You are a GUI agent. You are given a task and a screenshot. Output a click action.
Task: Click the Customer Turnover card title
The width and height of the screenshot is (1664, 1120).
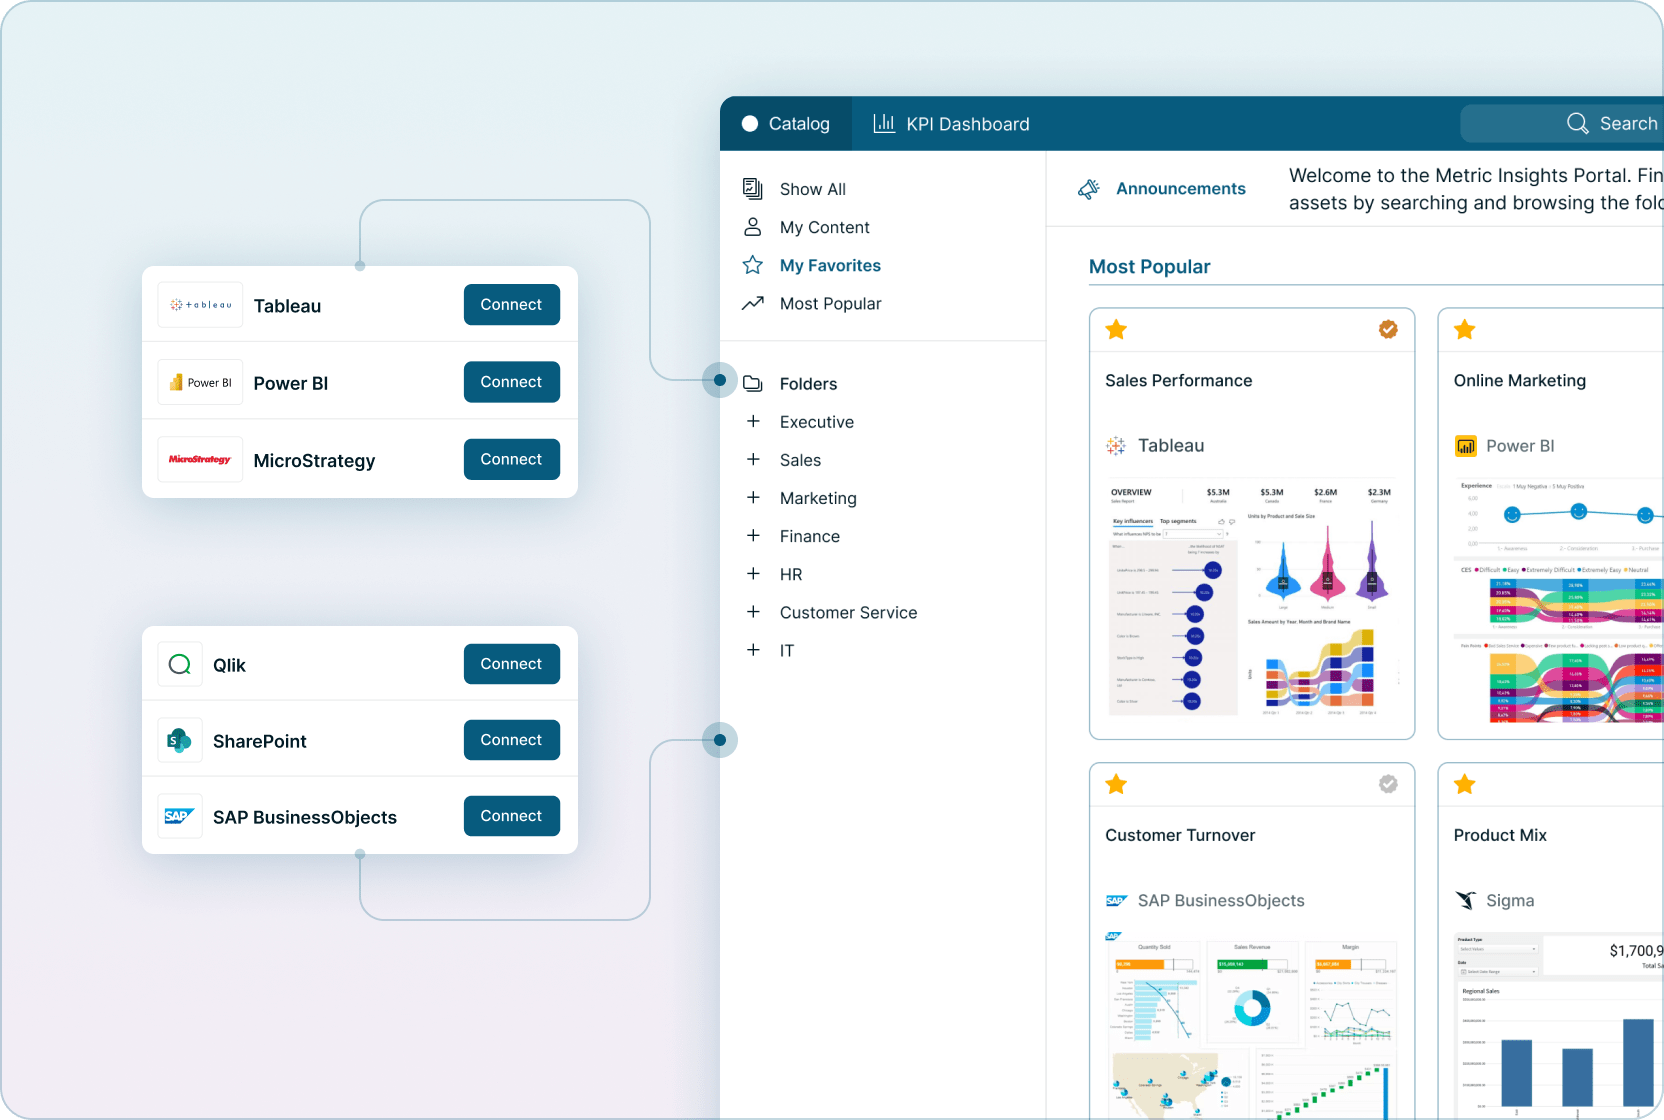(x=1180, y=835)
